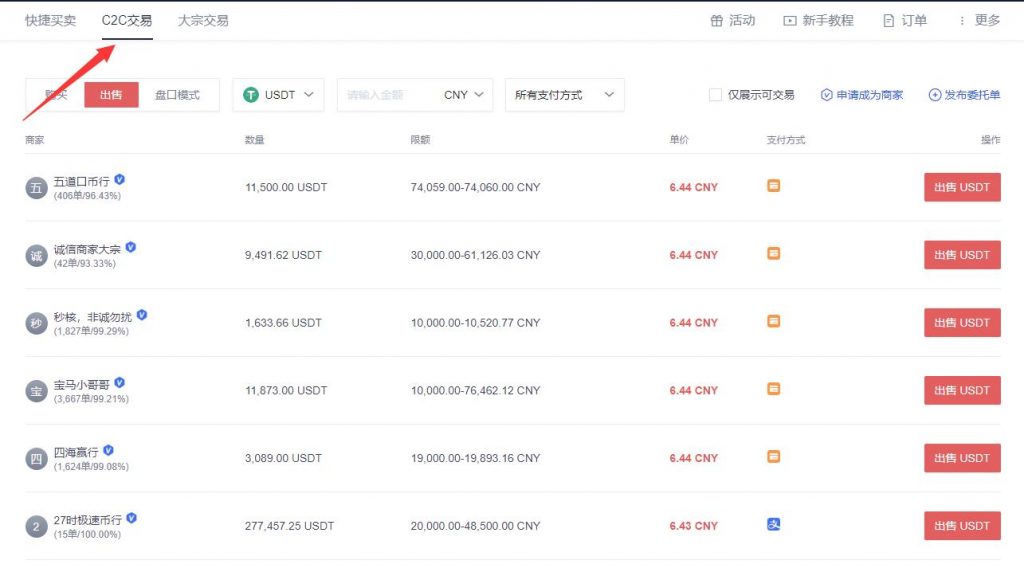Click verified badge next to 诚信商家大宗
The width and height of the screenshot is (1024, 568).
[x=131, y=247]
